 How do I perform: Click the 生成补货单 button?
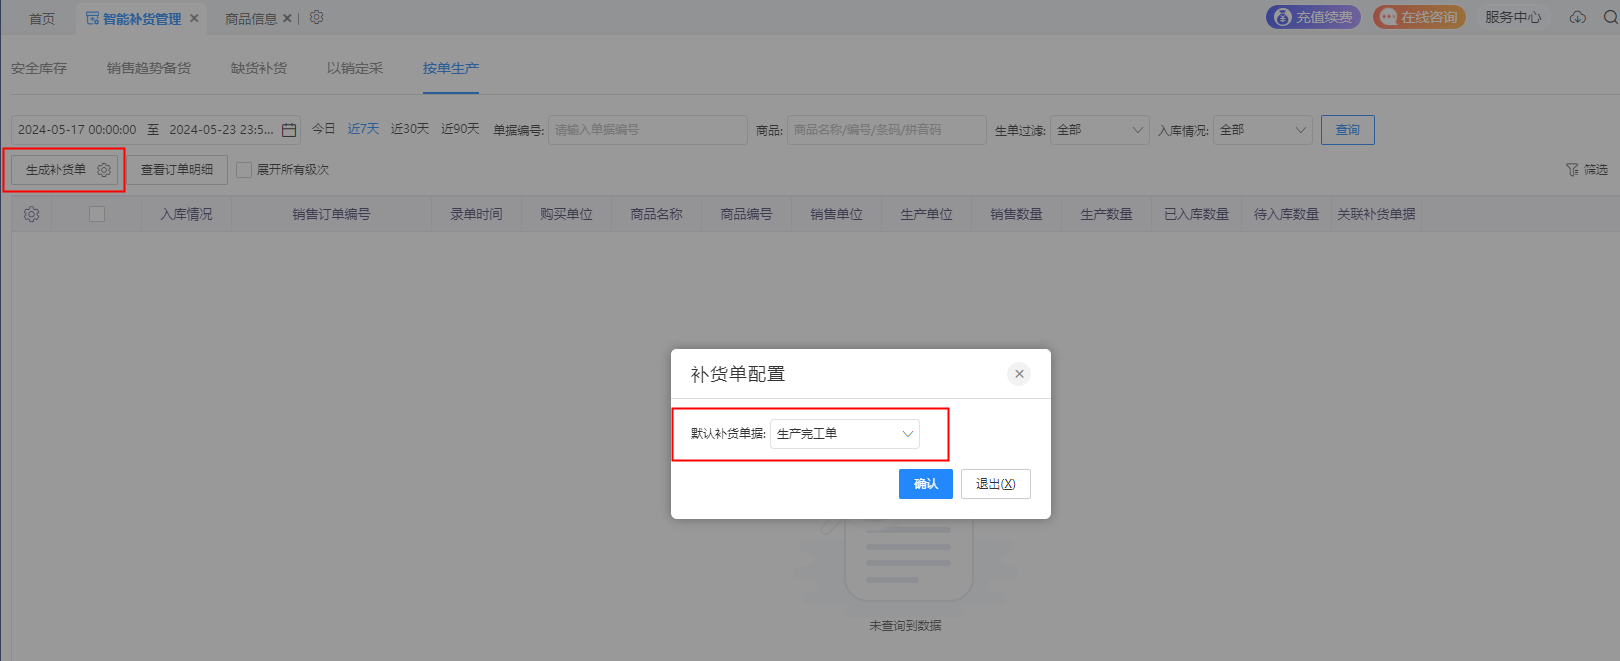click(x=56, y=170)
